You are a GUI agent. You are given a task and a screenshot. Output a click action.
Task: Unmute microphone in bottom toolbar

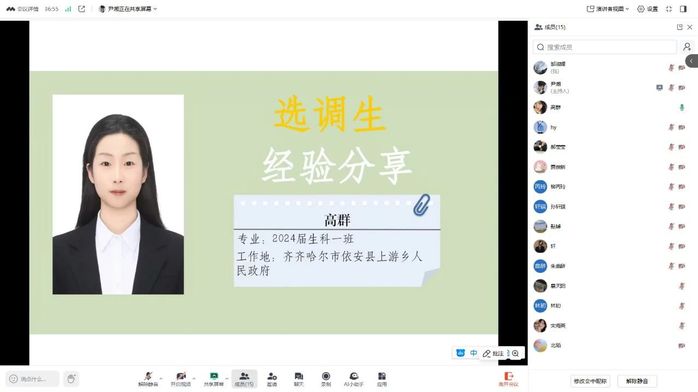click(x=148, y=379)
